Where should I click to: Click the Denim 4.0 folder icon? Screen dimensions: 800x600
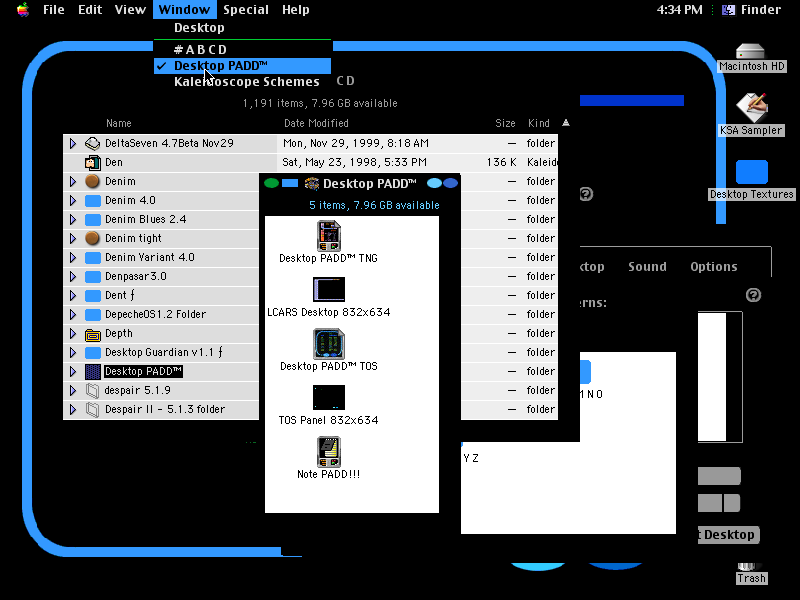click(x=92, y=201)
